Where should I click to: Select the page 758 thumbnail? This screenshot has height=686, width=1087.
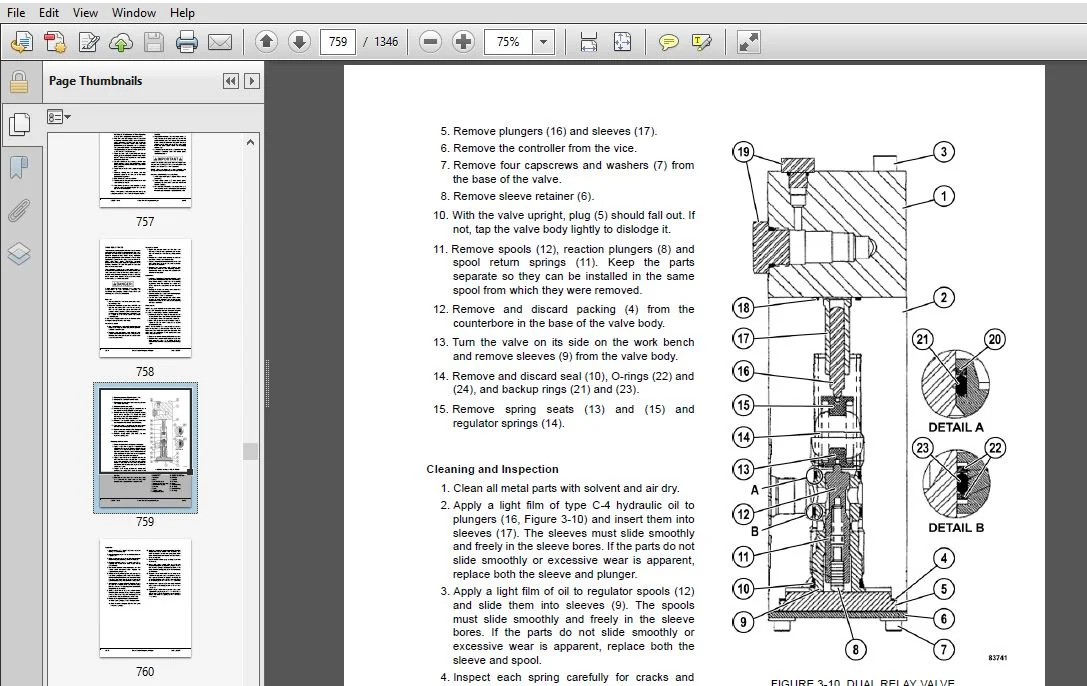coord(145,298)
